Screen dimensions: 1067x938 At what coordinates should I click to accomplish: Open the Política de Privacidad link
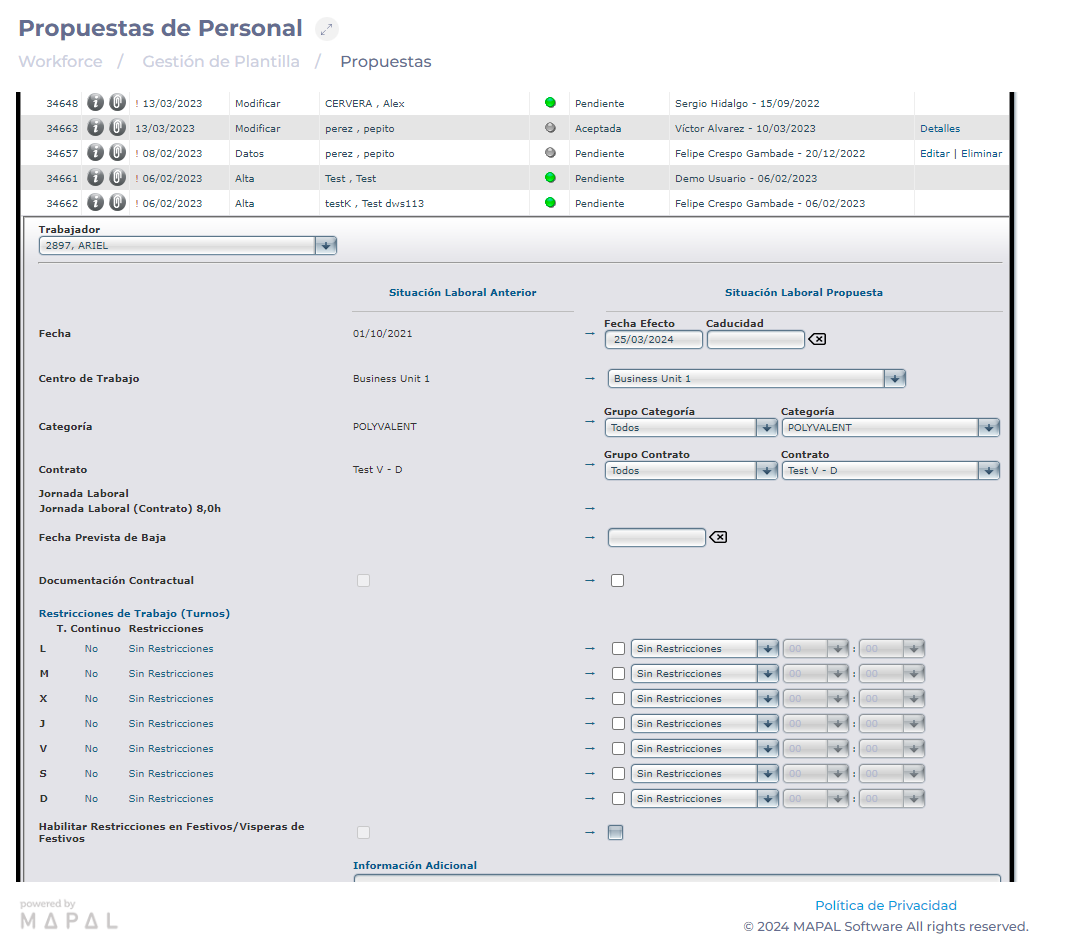click(885, 906)
